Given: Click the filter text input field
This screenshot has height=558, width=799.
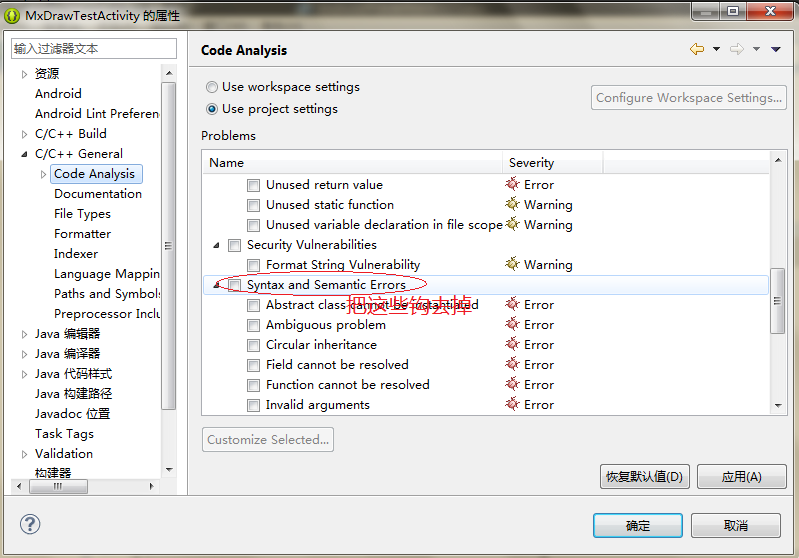Looking at the screenshot, I should 94,48.
